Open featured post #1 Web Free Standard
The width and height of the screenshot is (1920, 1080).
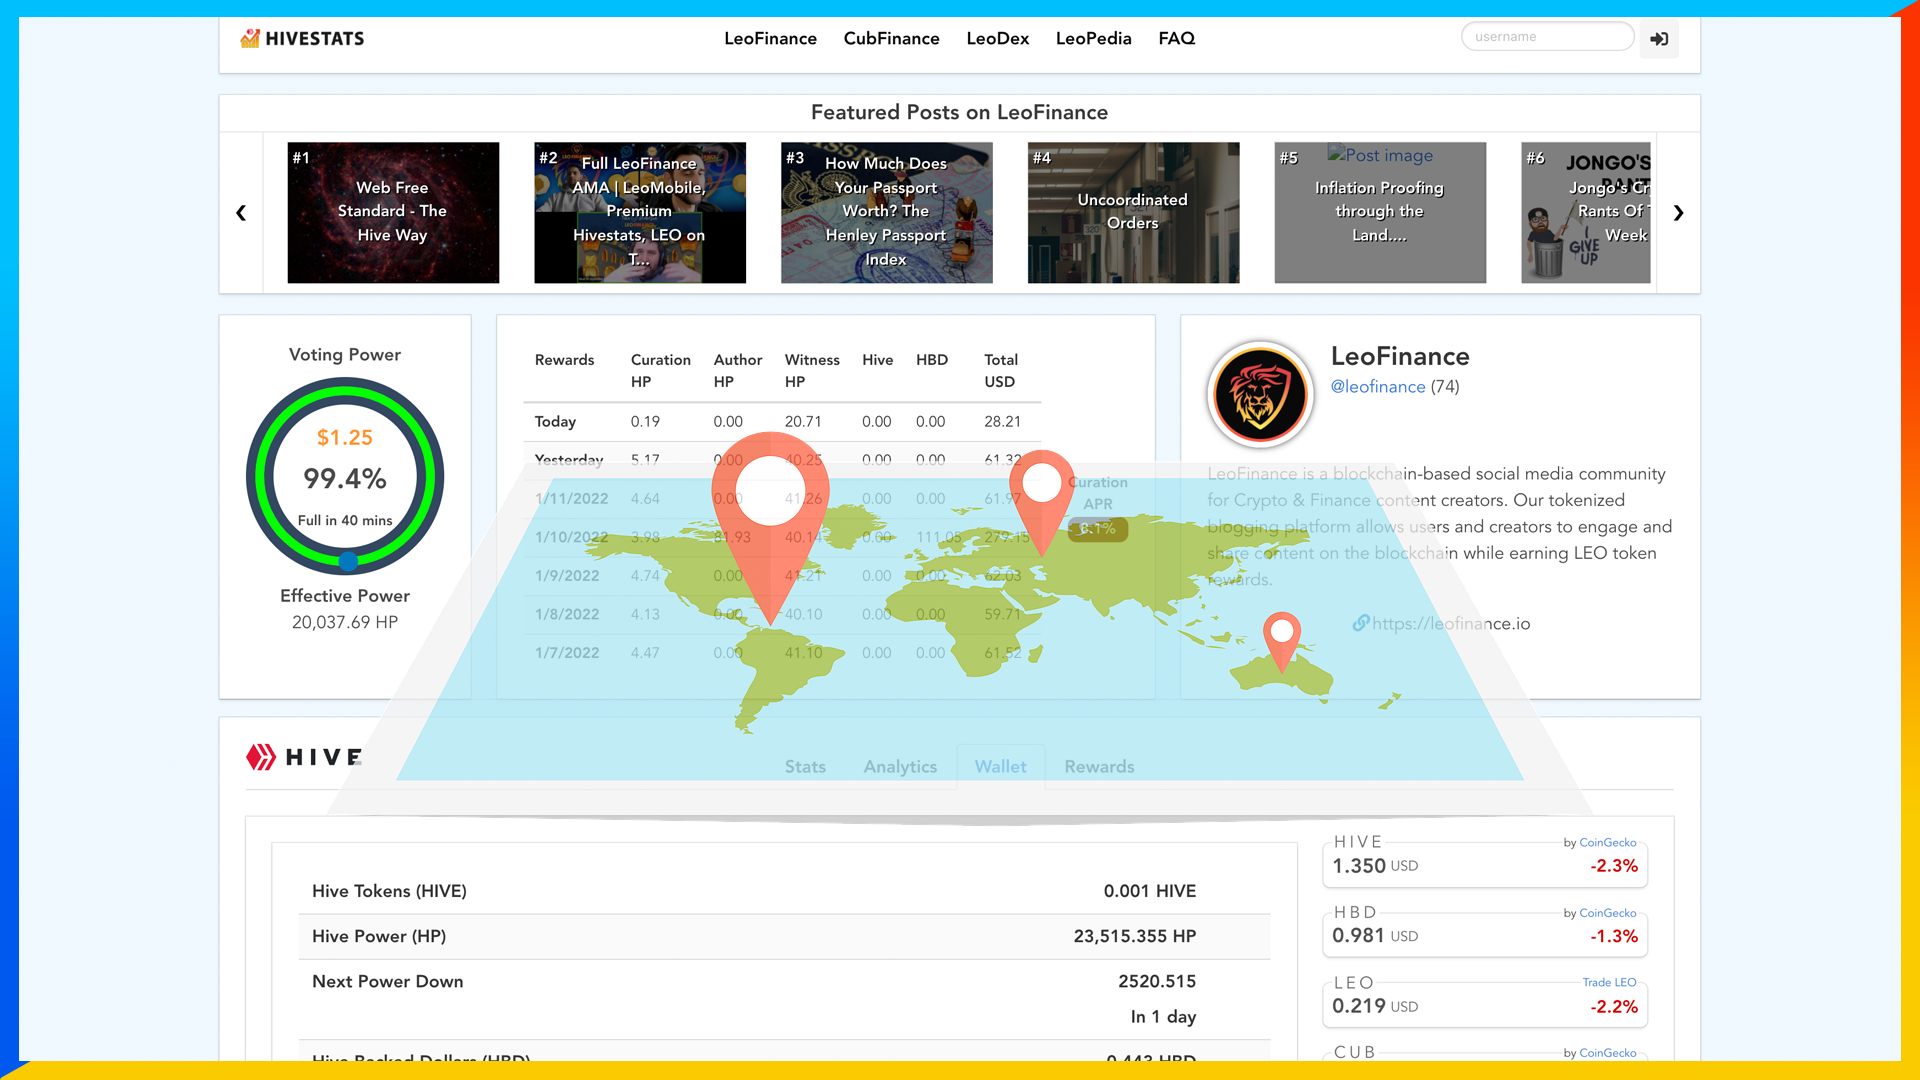(393, 212)
